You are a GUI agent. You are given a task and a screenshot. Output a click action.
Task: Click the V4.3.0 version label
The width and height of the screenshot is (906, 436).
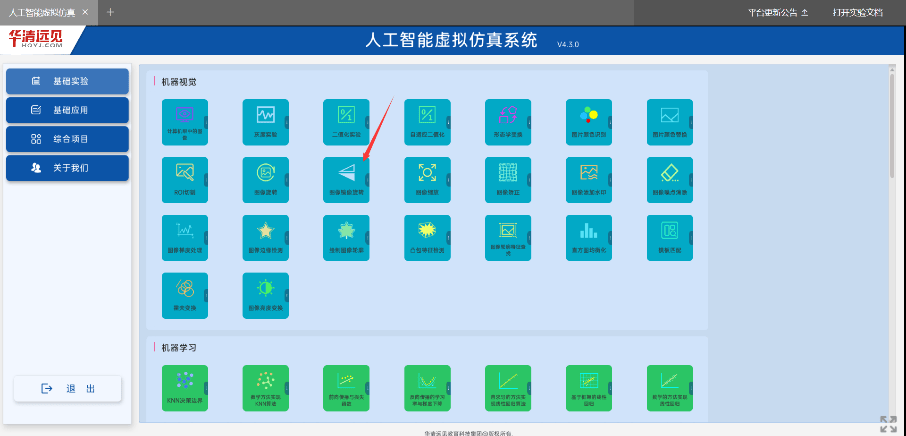568,44
